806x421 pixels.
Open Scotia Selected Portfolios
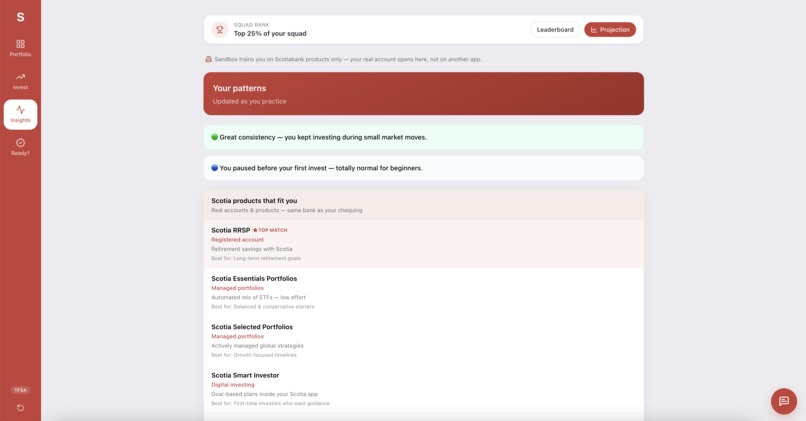coord(424,340)
